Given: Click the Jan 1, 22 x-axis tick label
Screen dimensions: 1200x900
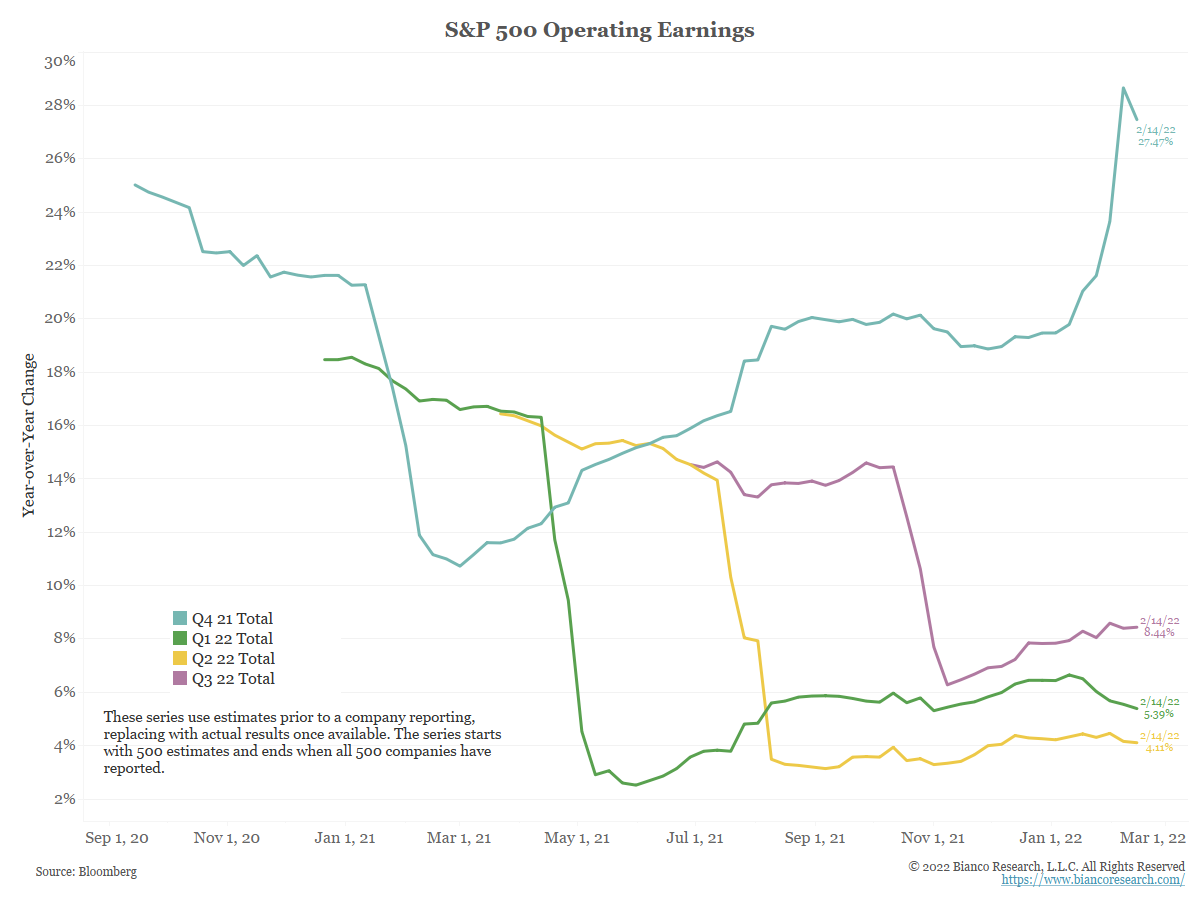Looking at the screenshot, I should tap(1052, 838).
